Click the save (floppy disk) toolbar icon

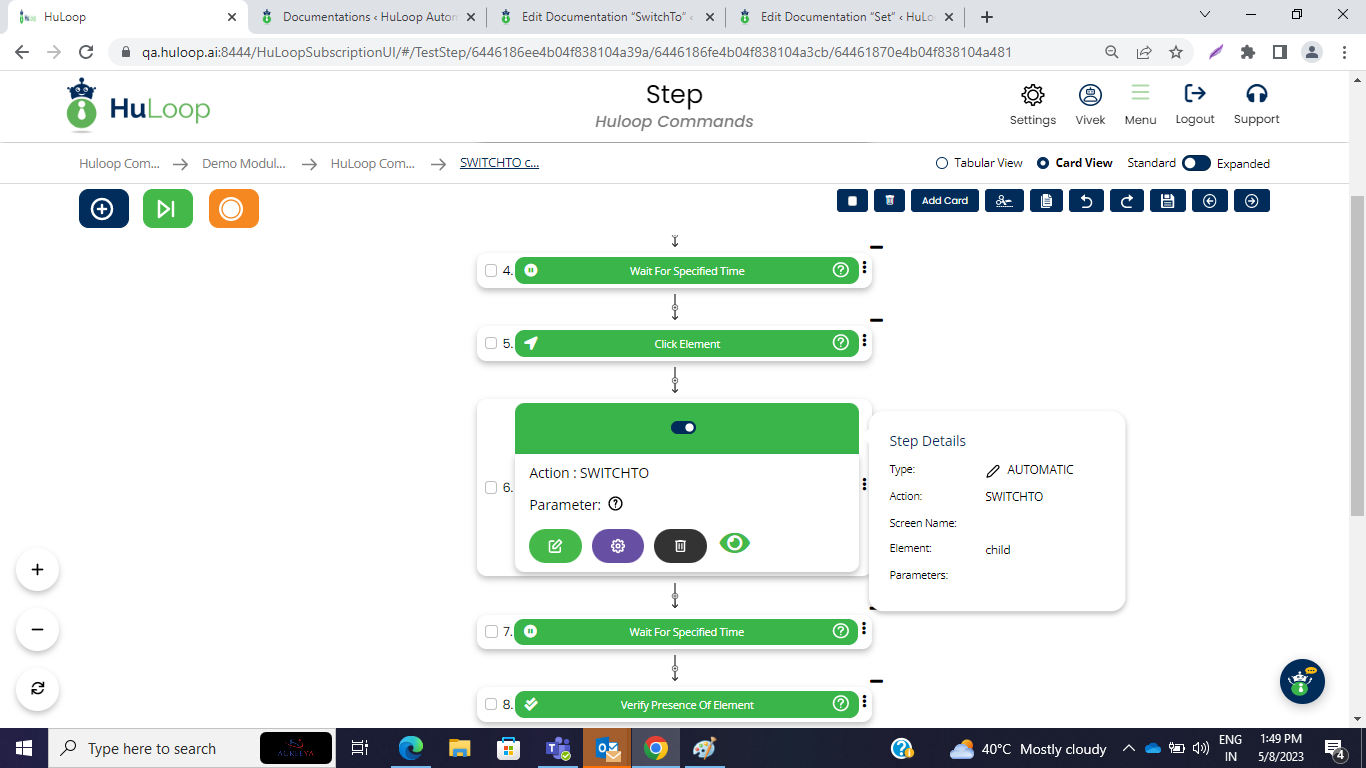coord(1167,201)
